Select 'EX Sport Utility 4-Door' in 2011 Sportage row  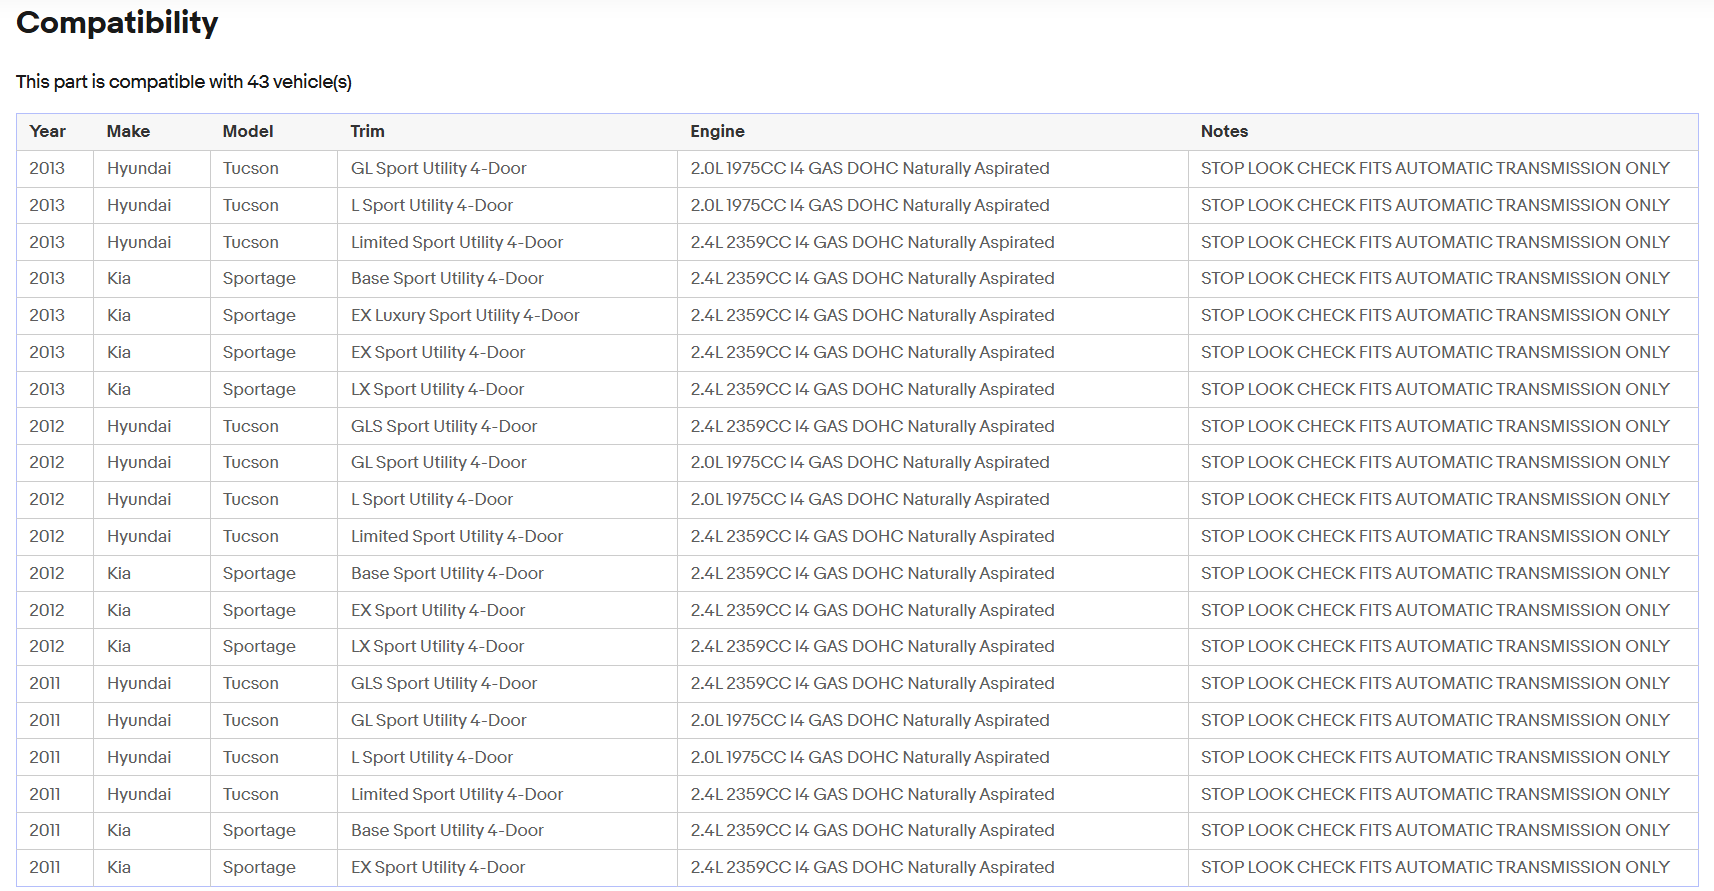[x=438, y=867]
